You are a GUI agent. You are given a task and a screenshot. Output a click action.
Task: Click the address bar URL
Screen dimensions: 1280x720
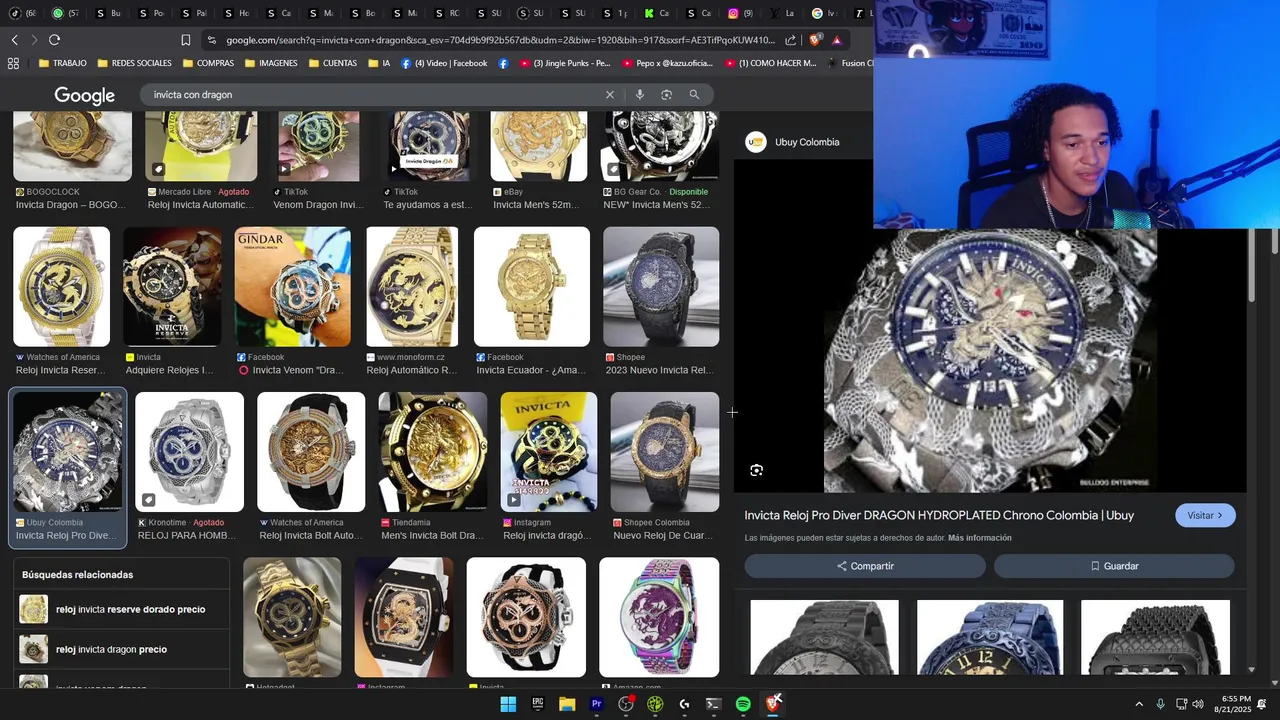coord(500,40)
